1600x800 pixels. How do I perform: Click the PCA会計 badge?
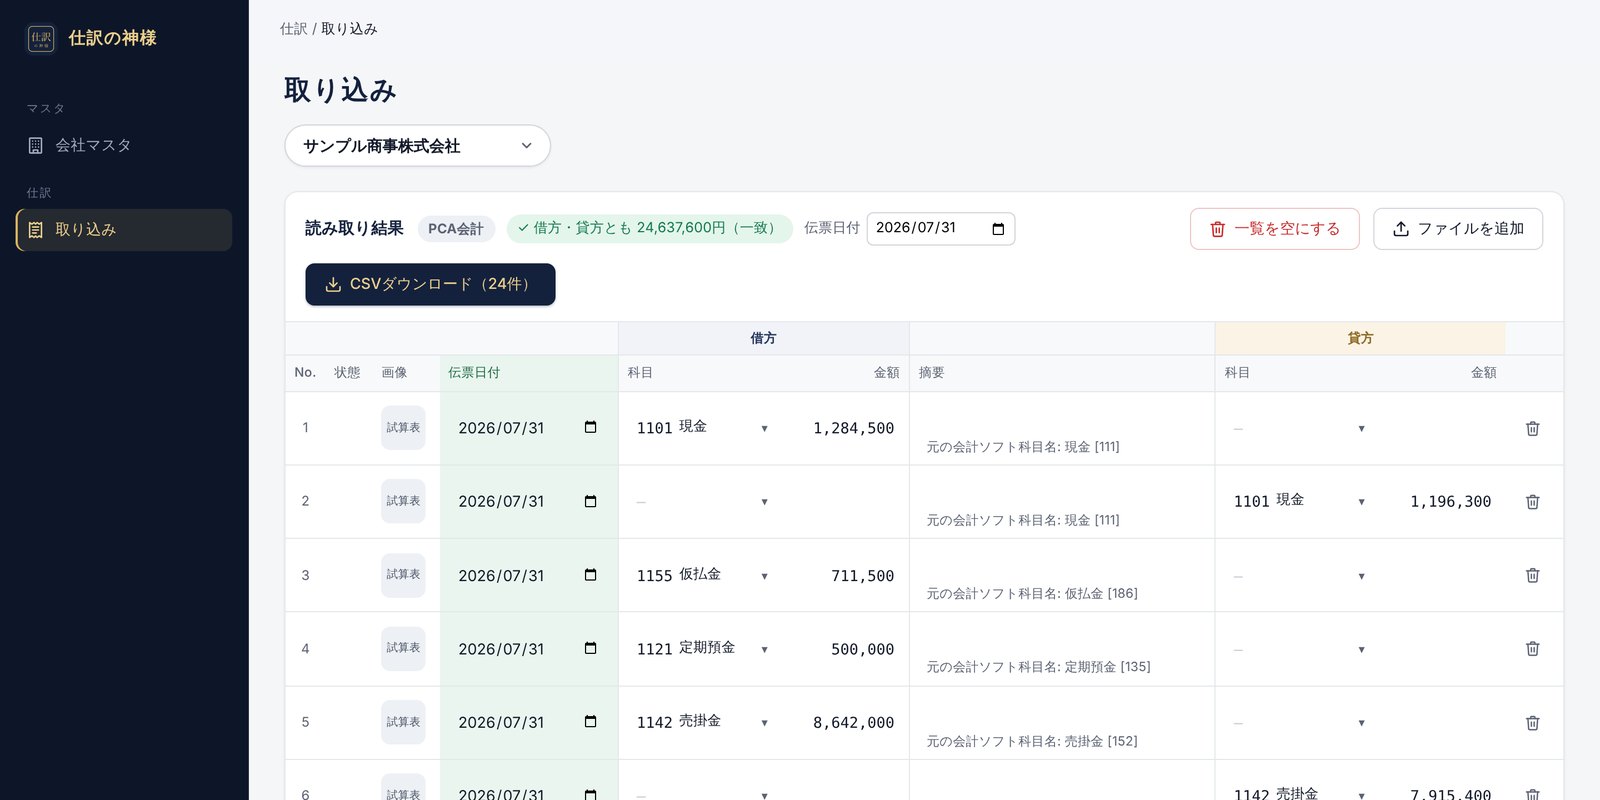[456, 229]
